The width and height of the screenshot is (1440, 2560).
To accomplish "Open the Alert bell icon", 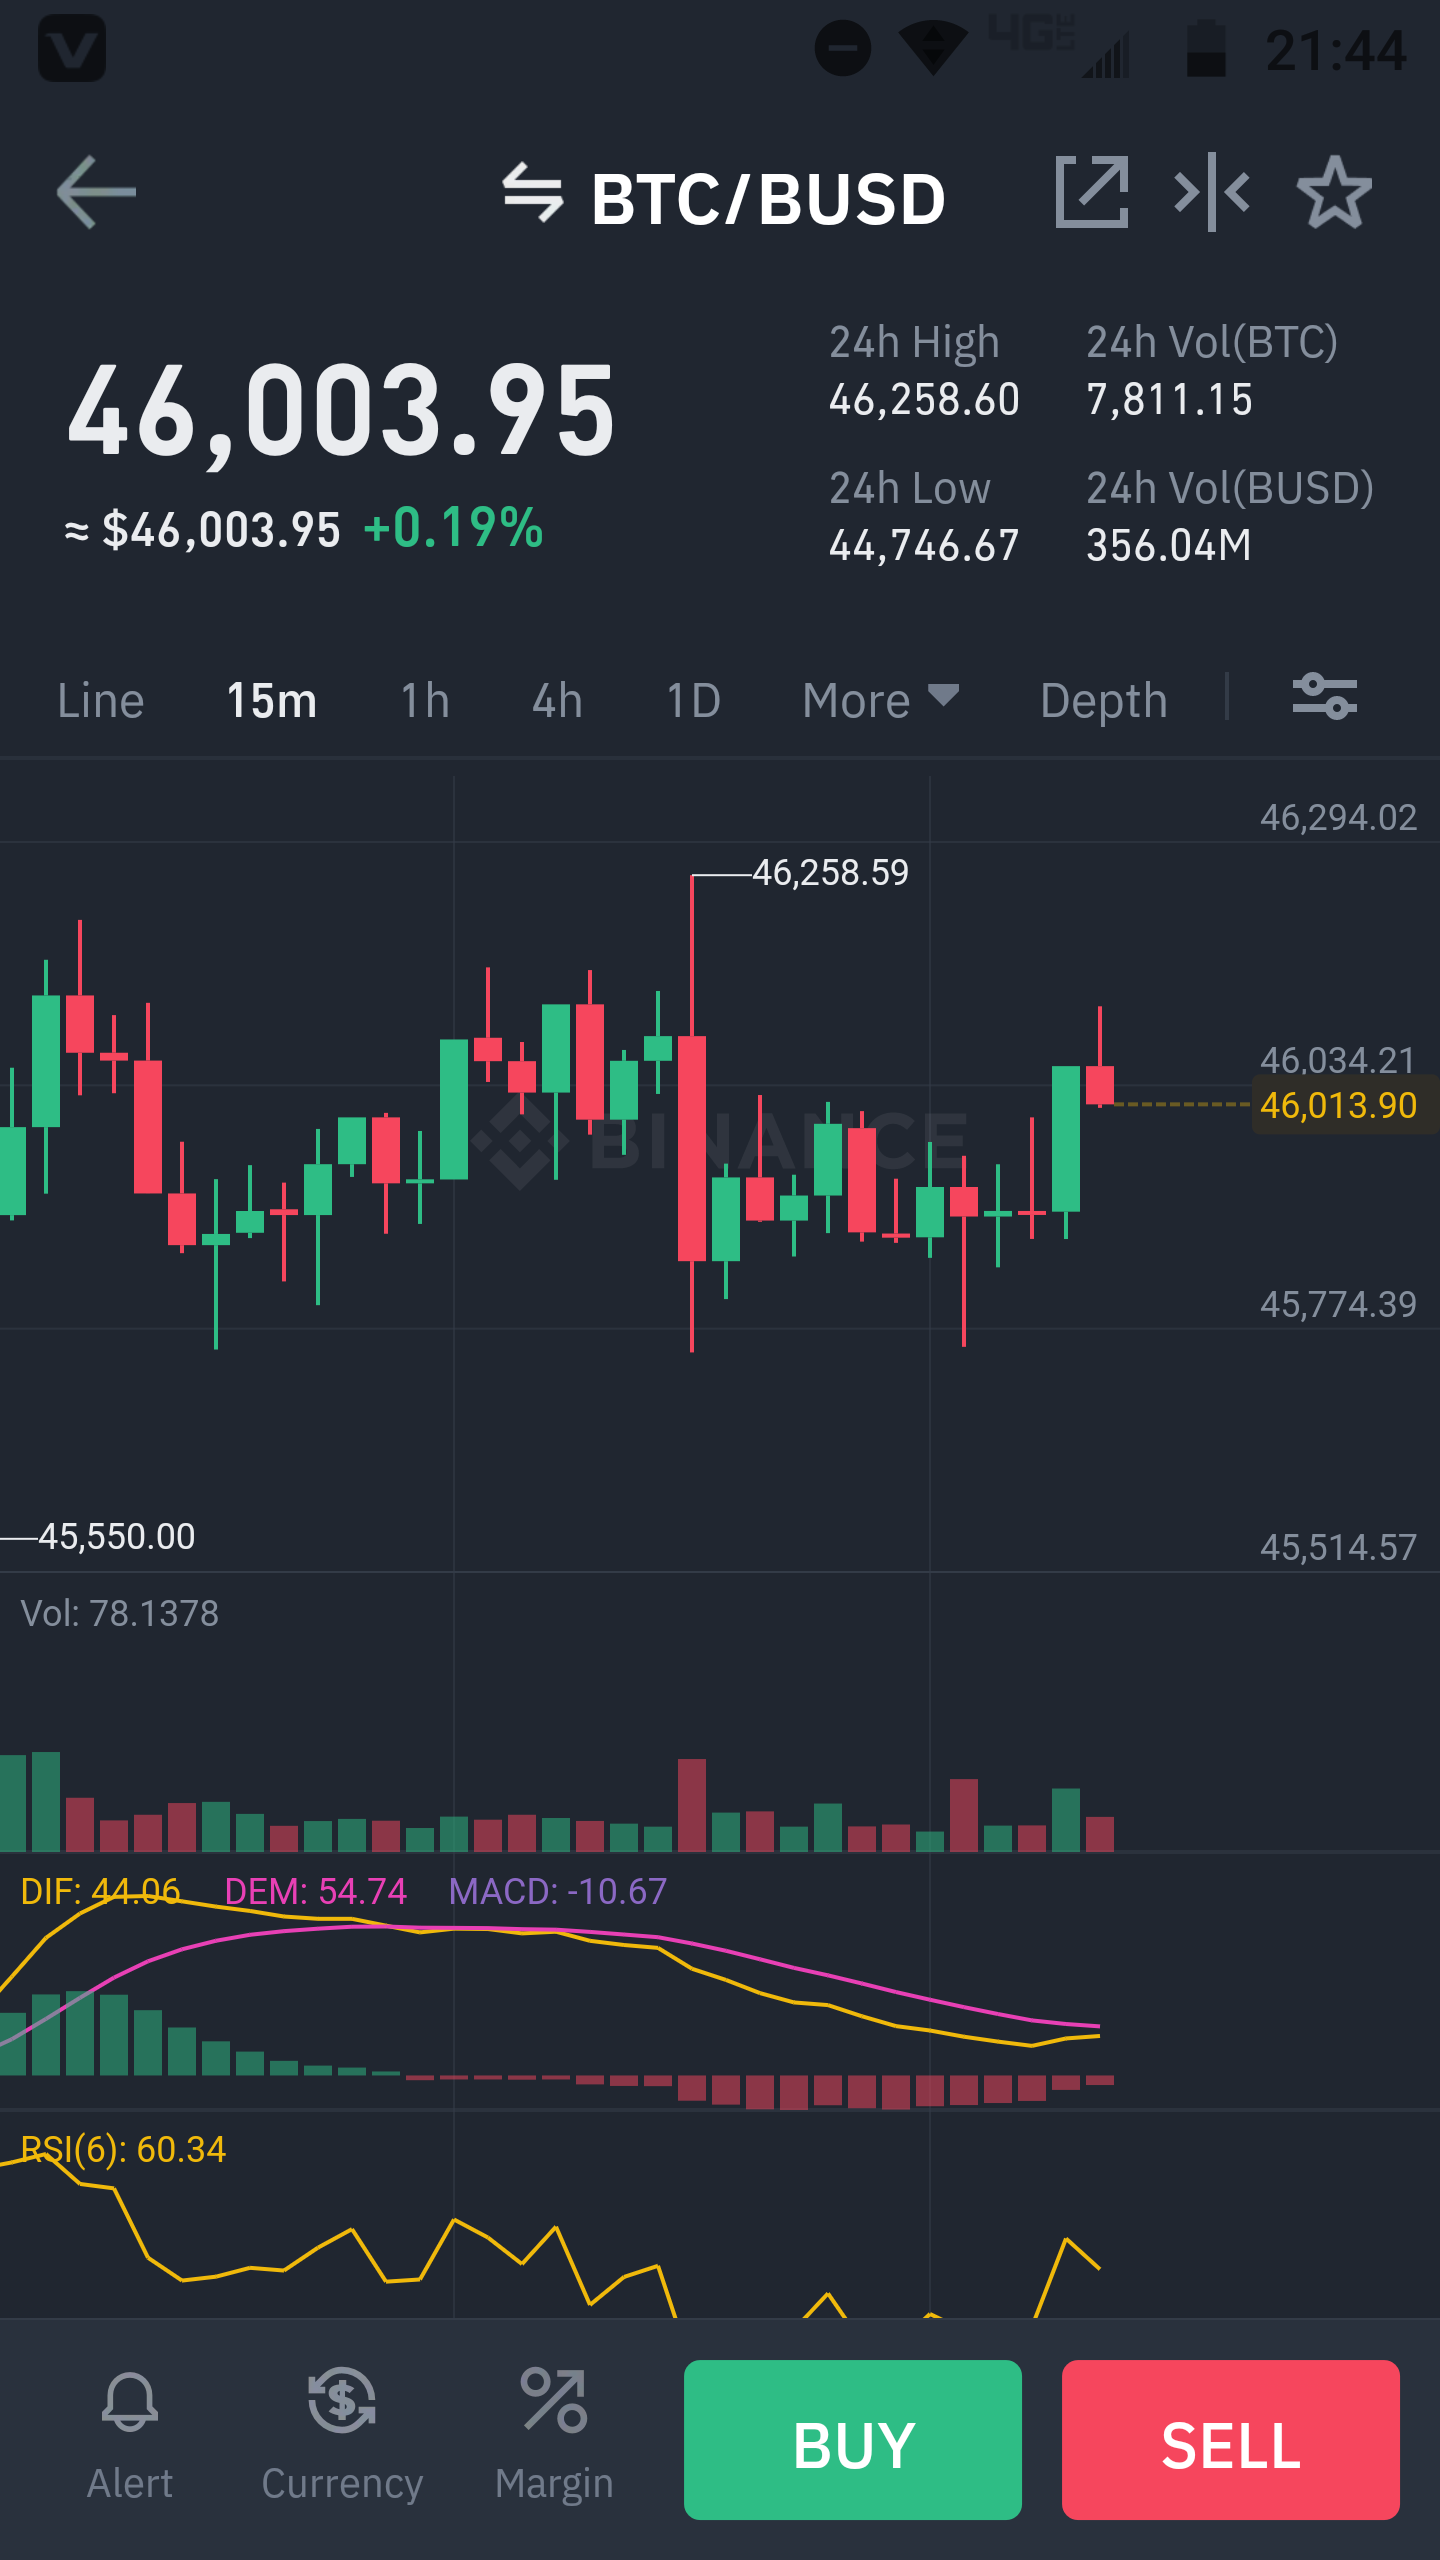I will tap(130, 2400).
